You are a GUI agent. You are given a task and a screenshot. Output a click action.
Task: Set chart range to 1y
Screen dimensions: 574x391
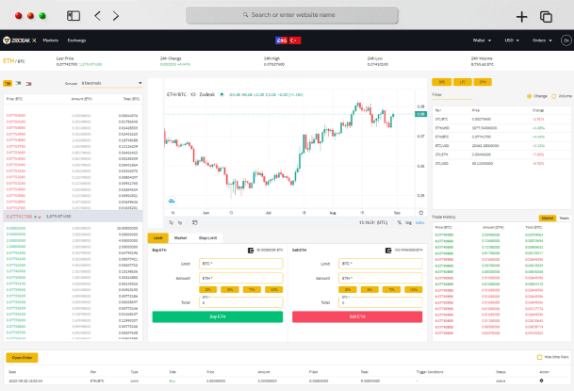coord(180,223)
